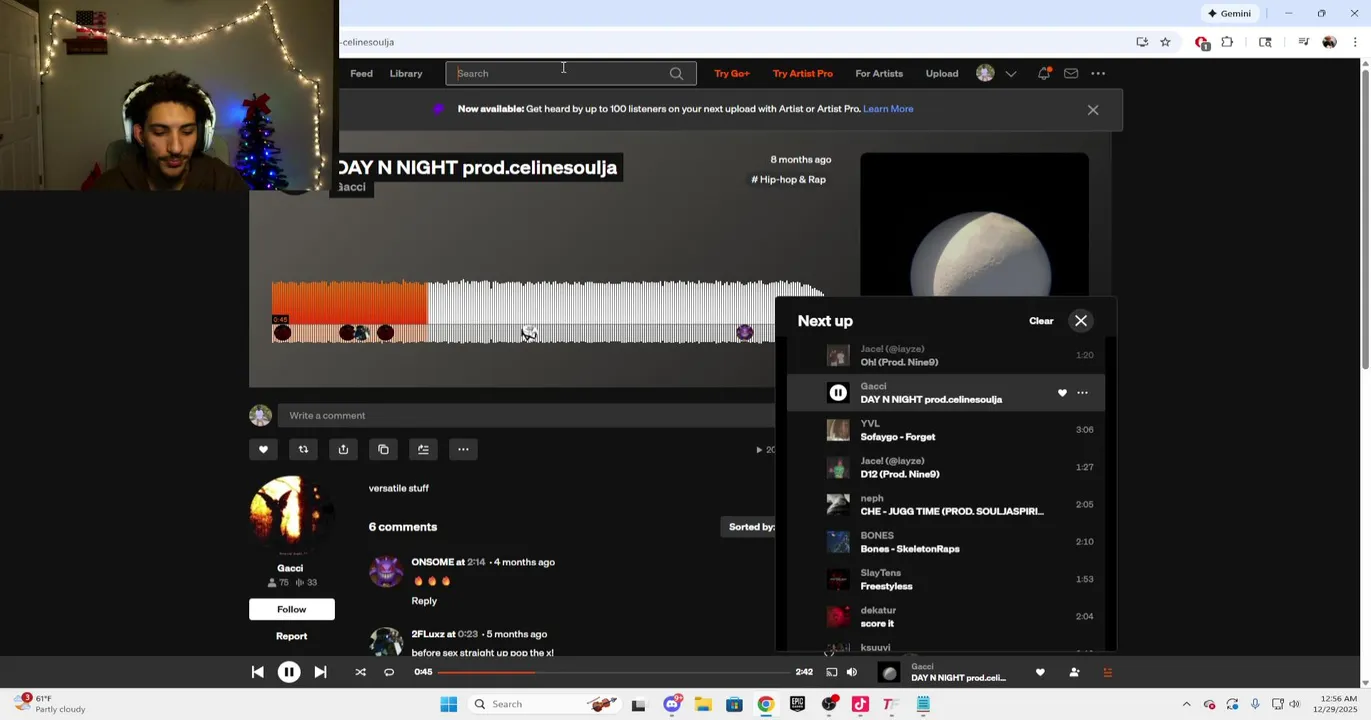Select score it by dekatur in the queue
Image resolution: width=1371 pixels, height=720 pixels.
pos(946,617)
